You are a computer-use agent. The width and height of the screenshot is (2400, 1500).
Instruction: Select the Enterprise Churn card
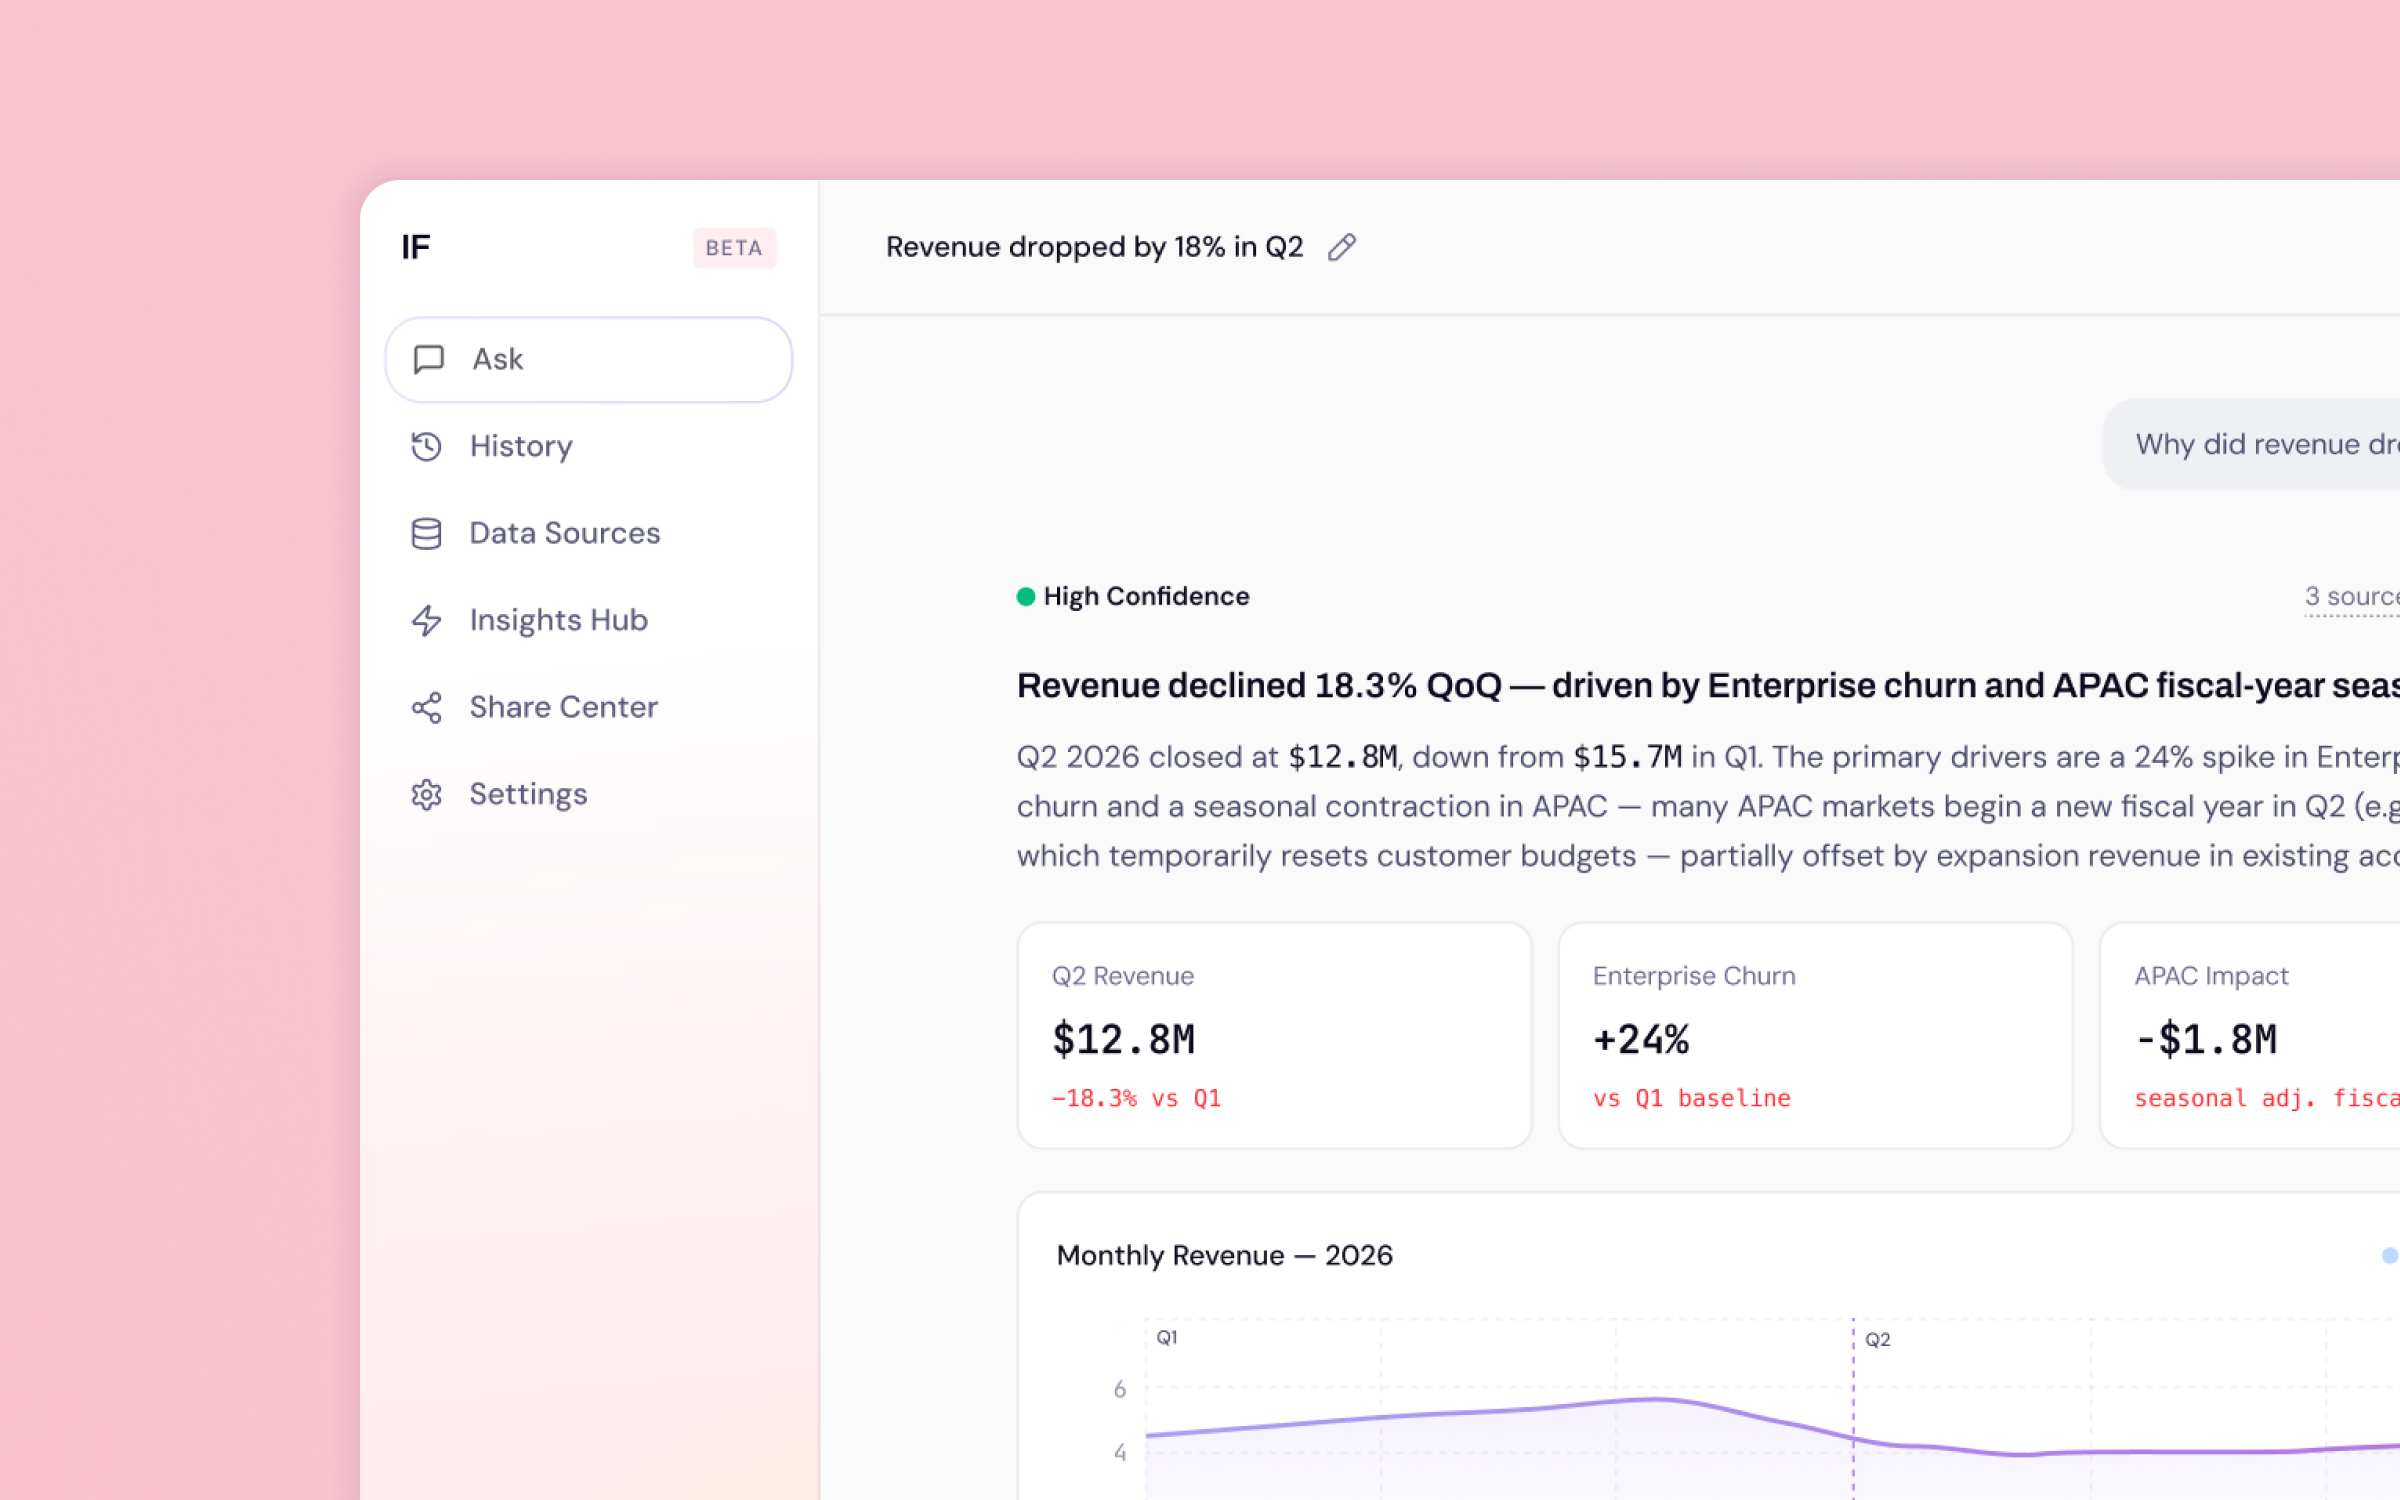[1815, 1035]
